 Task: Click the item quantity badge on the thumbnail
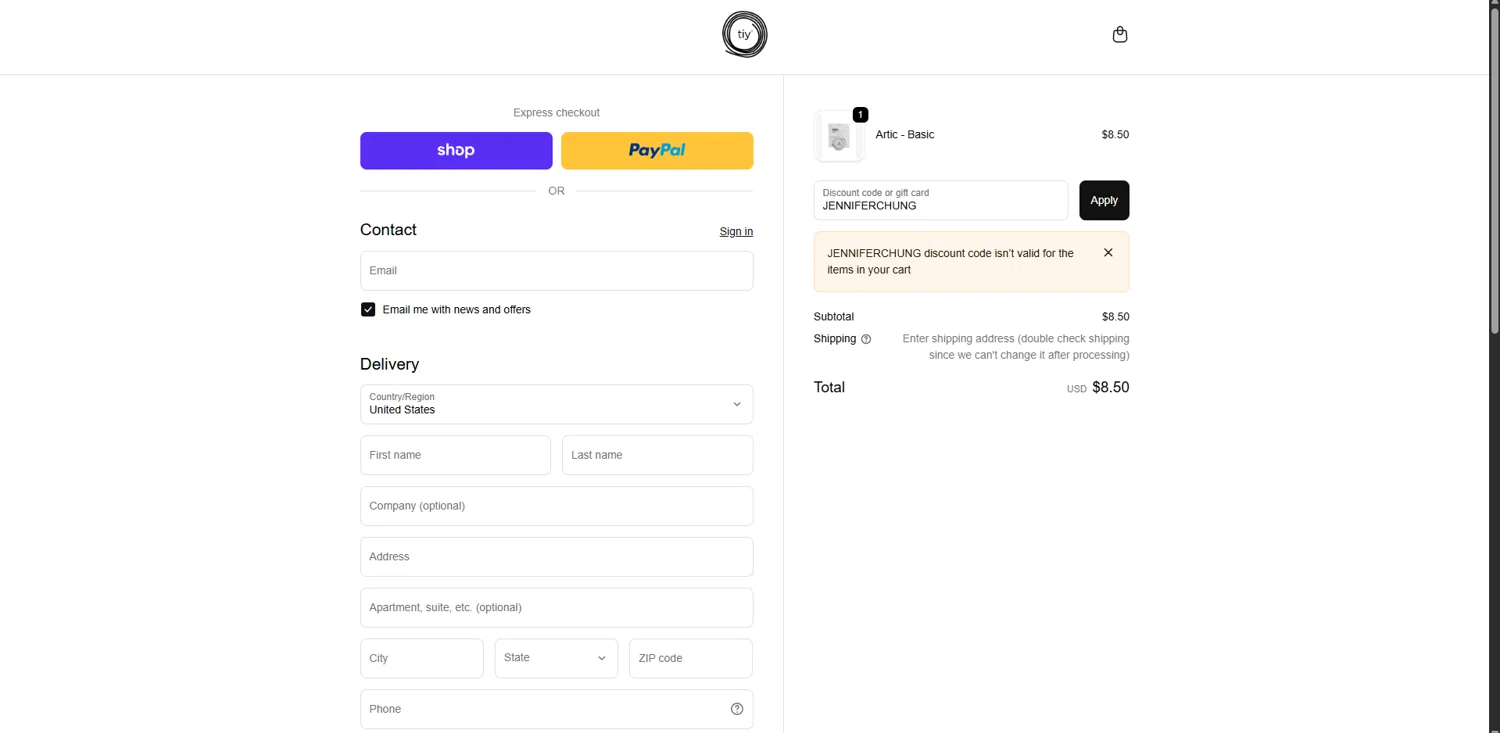click(x=860, y=115)
